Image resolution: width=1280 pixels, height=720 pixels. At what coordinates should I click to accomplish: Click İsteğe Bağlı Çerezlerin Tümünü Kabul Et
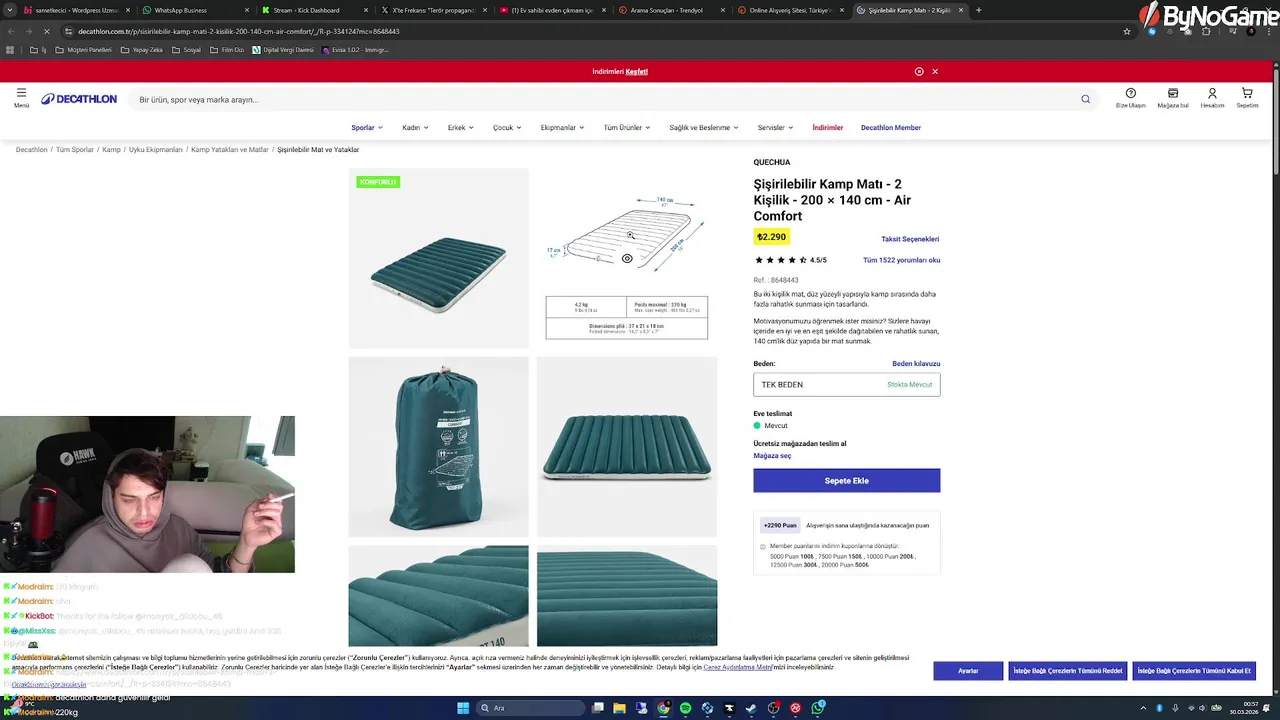[x=1194, y=671]
